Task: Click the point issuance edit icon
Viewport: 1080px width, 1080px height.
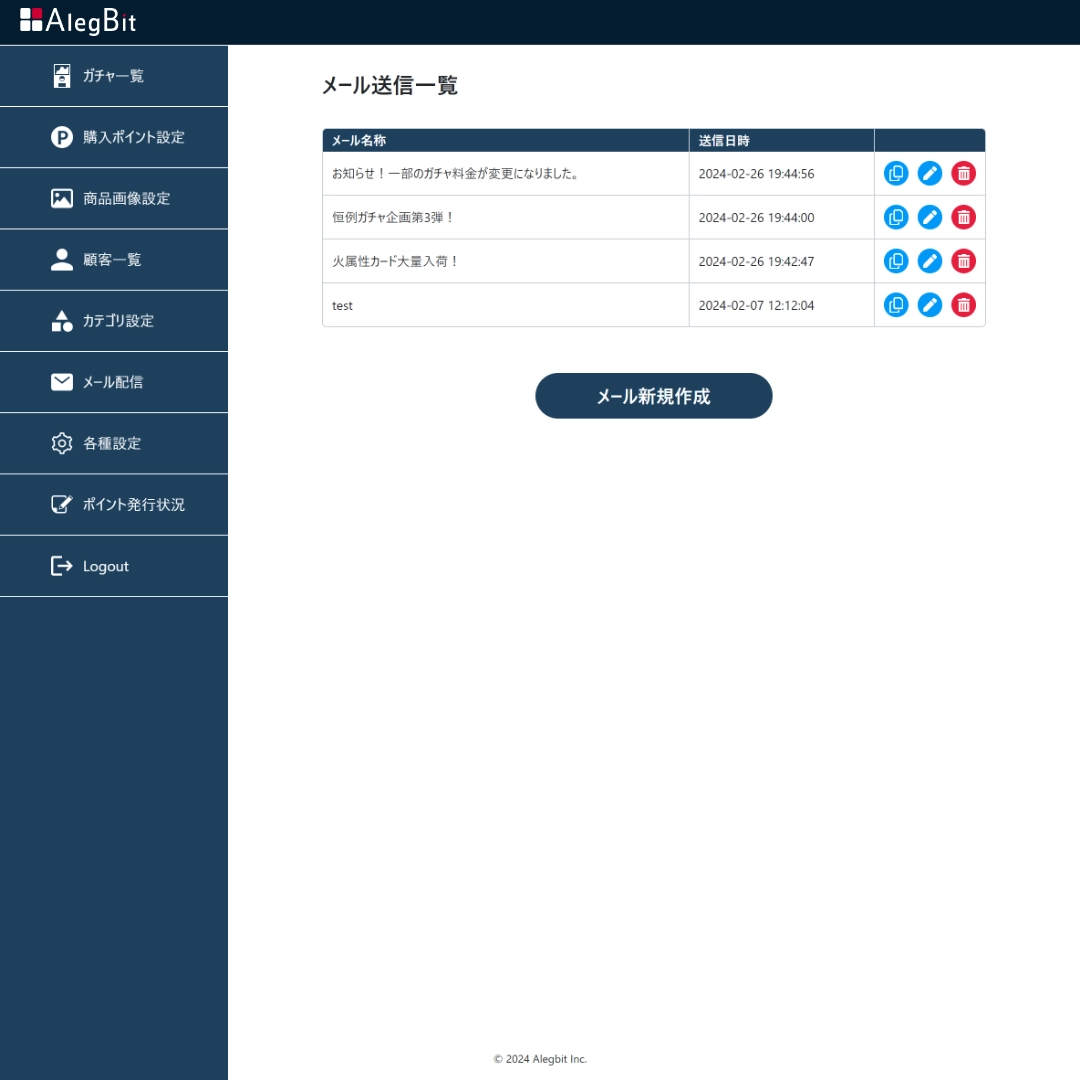Action: pos(62,504)
